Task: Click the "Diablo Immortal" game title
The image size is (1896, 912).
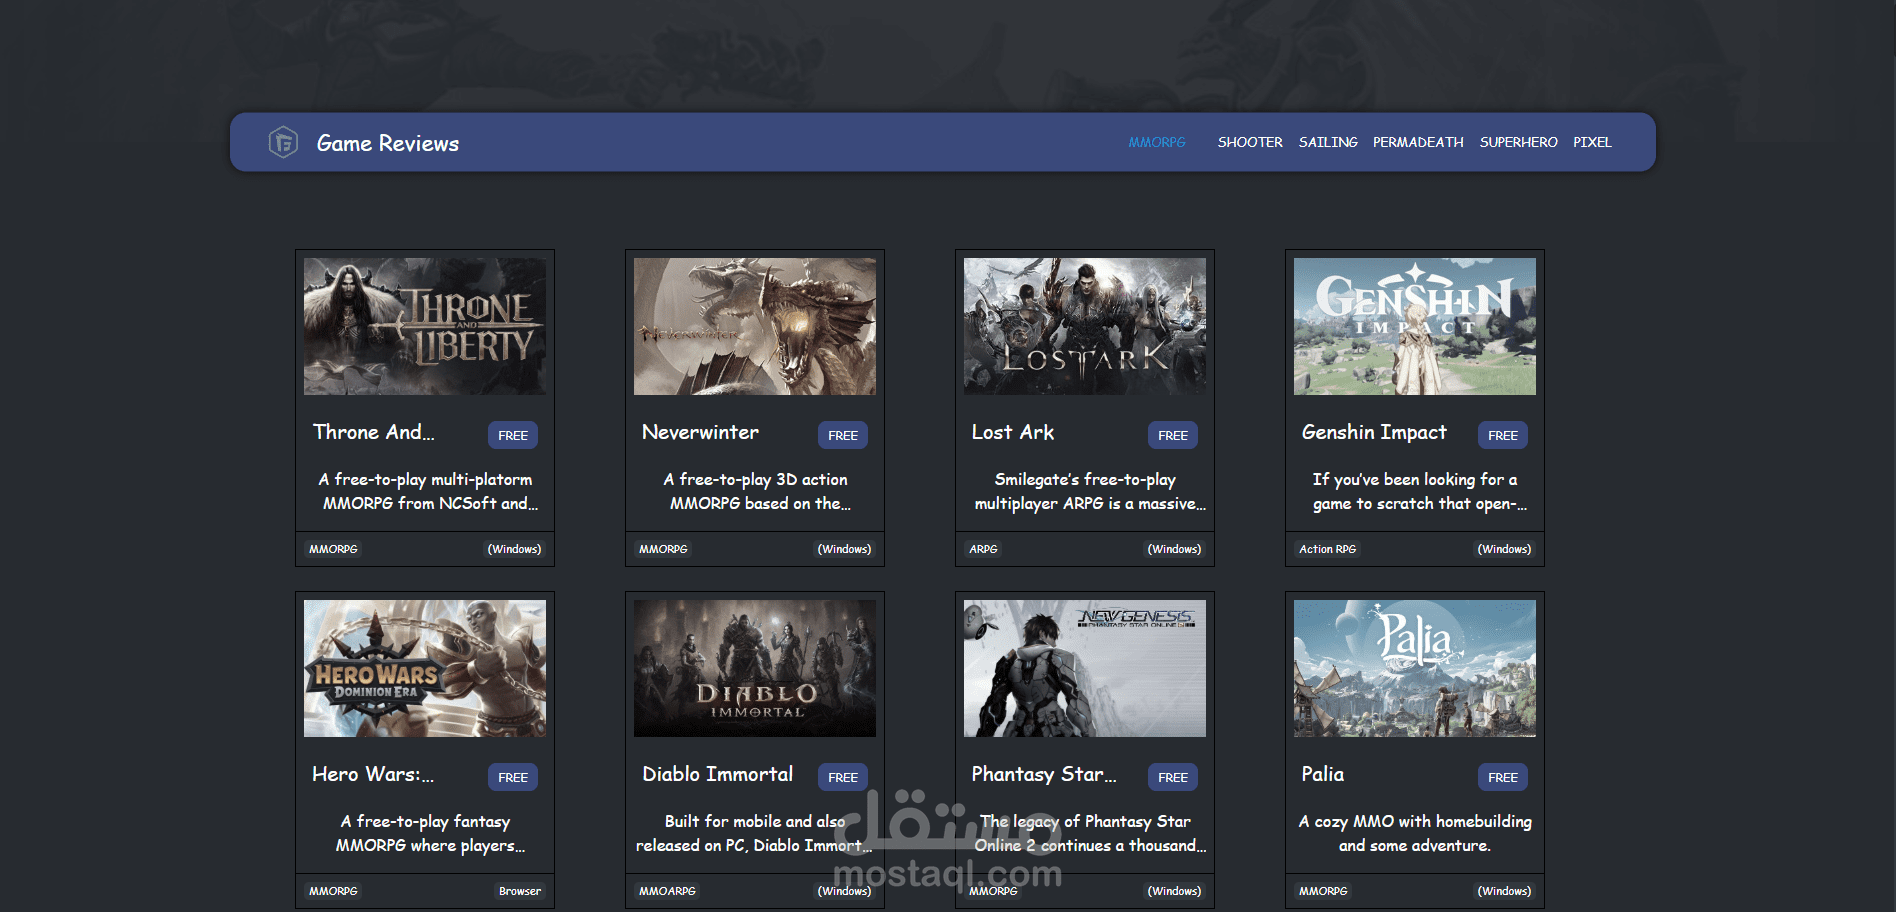Action: tap(718, 774)
